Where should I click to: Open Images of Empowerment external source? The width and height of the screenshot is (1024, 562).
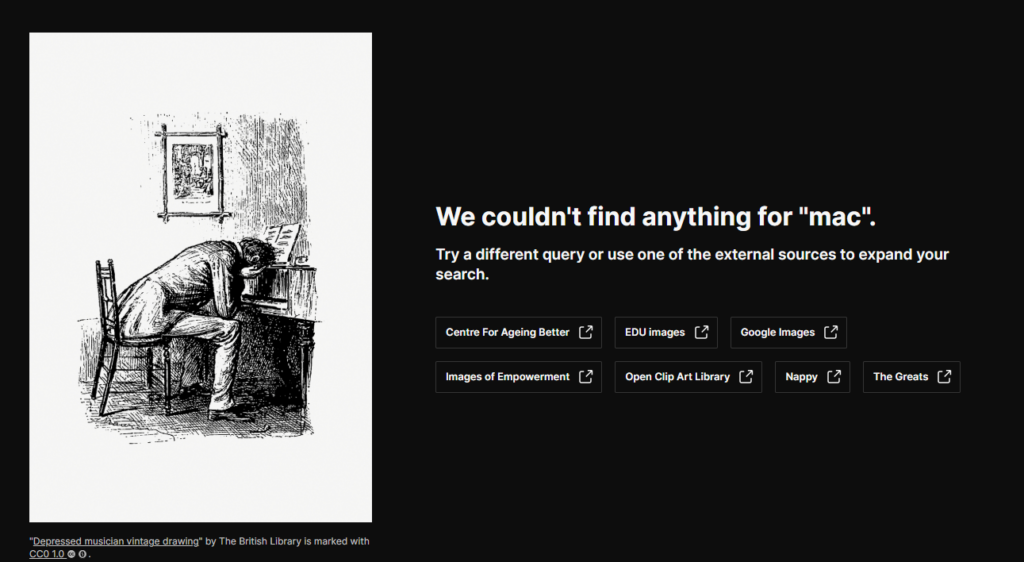click(507, 377)
